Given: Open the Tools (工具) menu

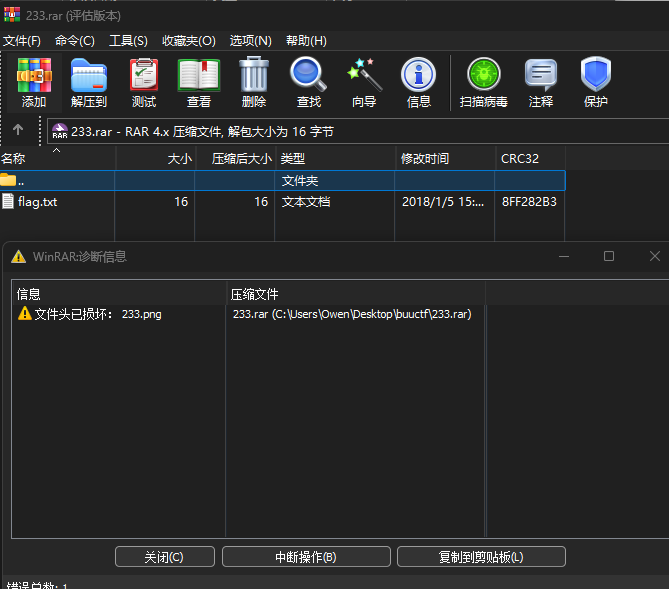Looking at the screenshot, I should point(128,41).
